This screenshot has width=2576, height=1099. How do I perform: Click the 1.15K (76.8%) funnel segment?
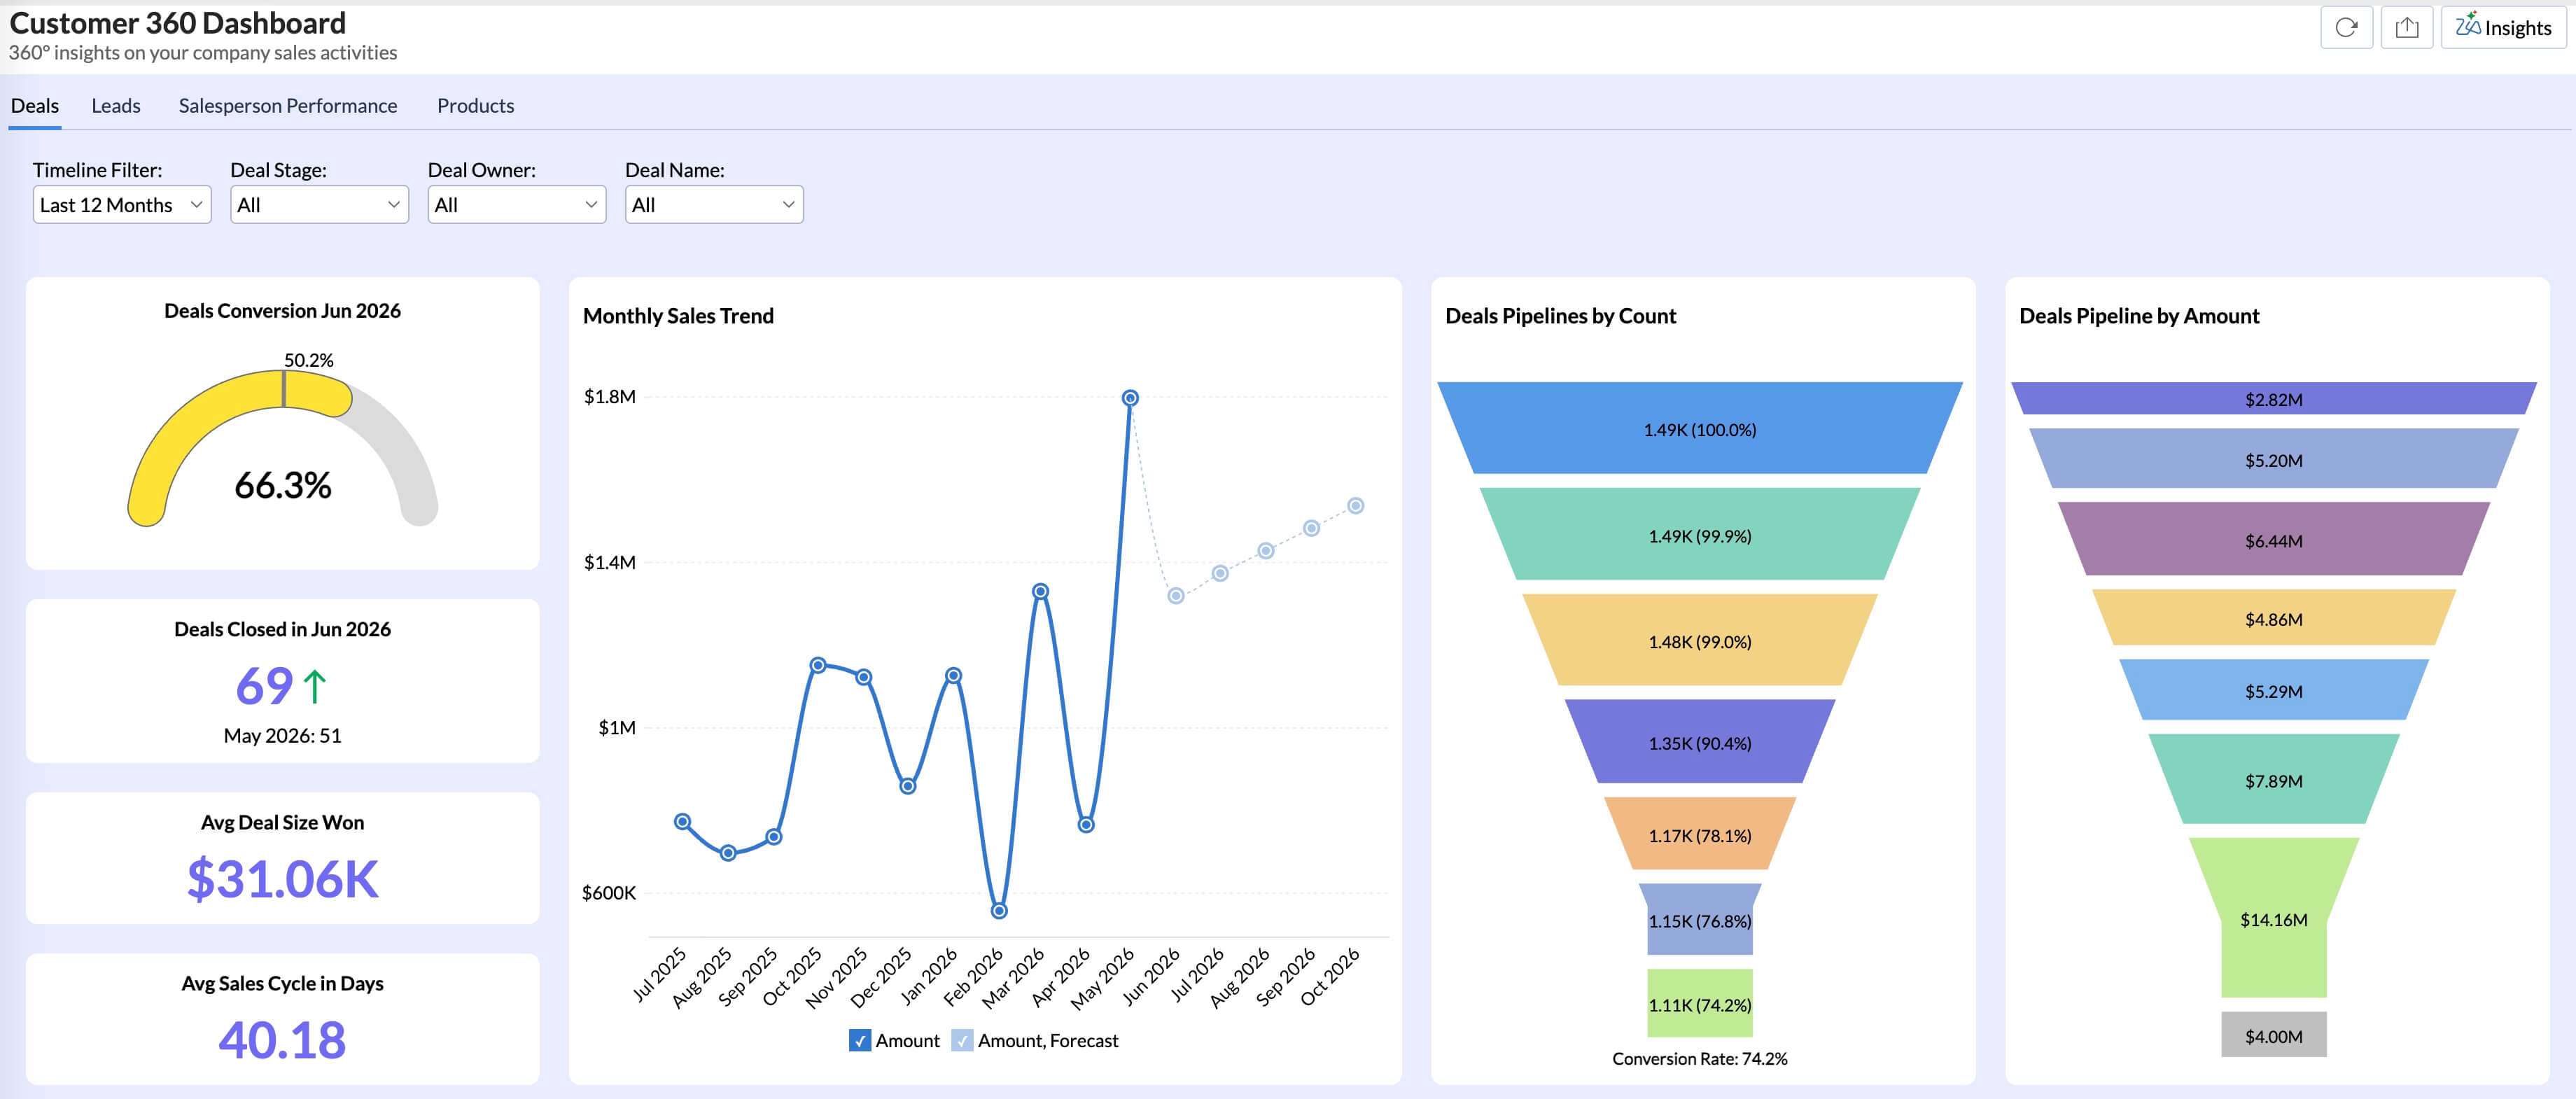[x=1700, y=919]
